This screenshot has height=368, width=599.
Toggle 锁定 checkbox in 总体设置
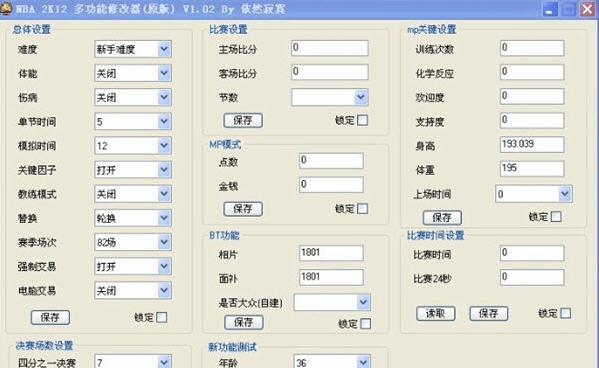[162, 318]
